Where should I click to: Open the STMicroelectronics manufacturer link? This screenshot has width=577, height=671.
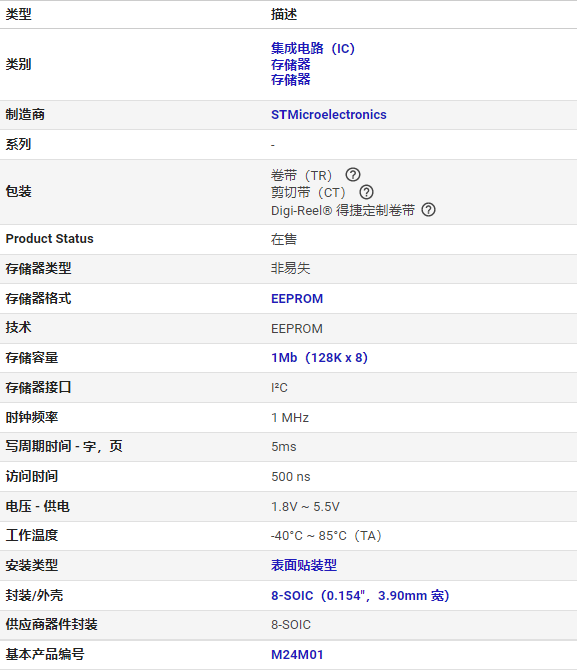(329, 115)
